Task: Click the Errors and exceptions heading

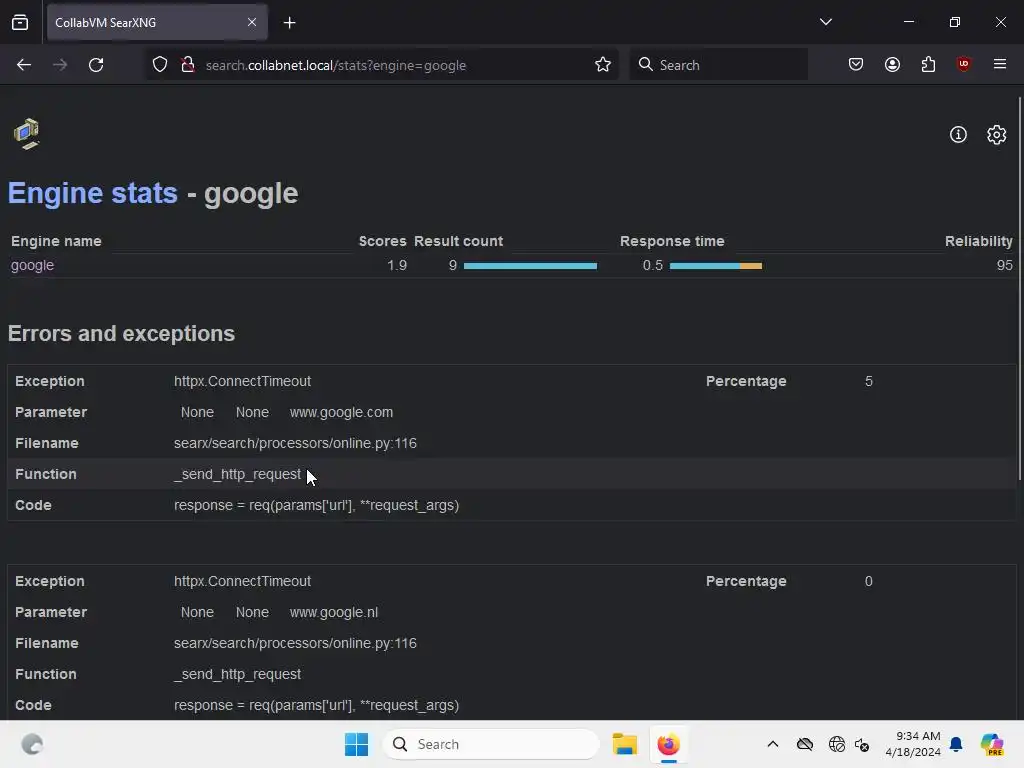Action: tap(121, 334)
